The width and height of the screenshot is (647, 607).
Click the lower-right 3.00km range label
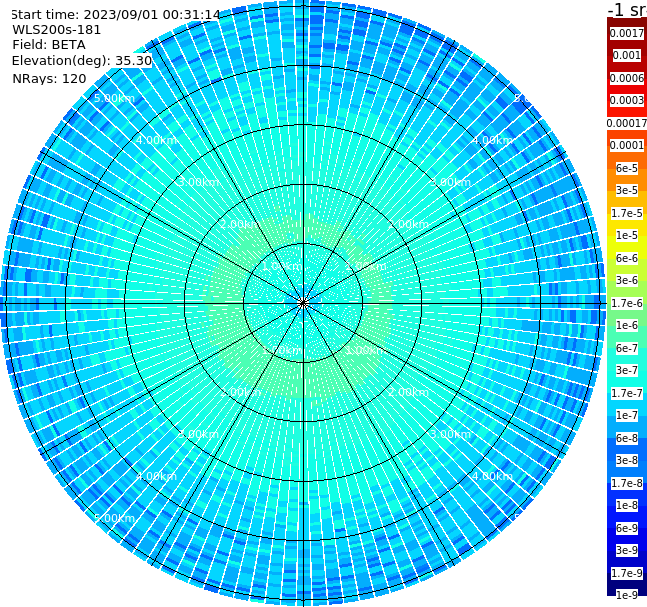(450, 434)
